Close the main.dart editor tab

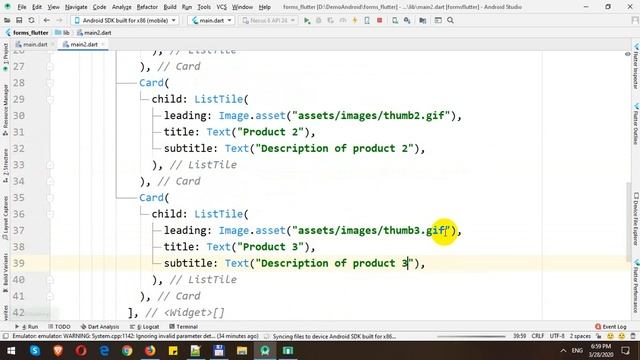click(x=53, y=44)
